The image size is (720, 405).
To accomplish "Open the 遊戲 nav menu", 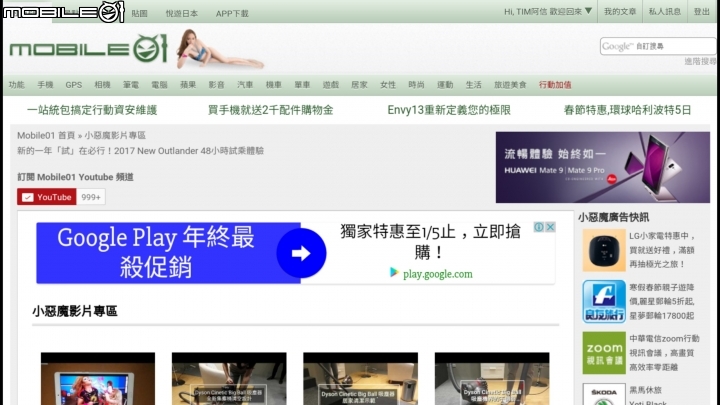I will [x=331, y=84].
